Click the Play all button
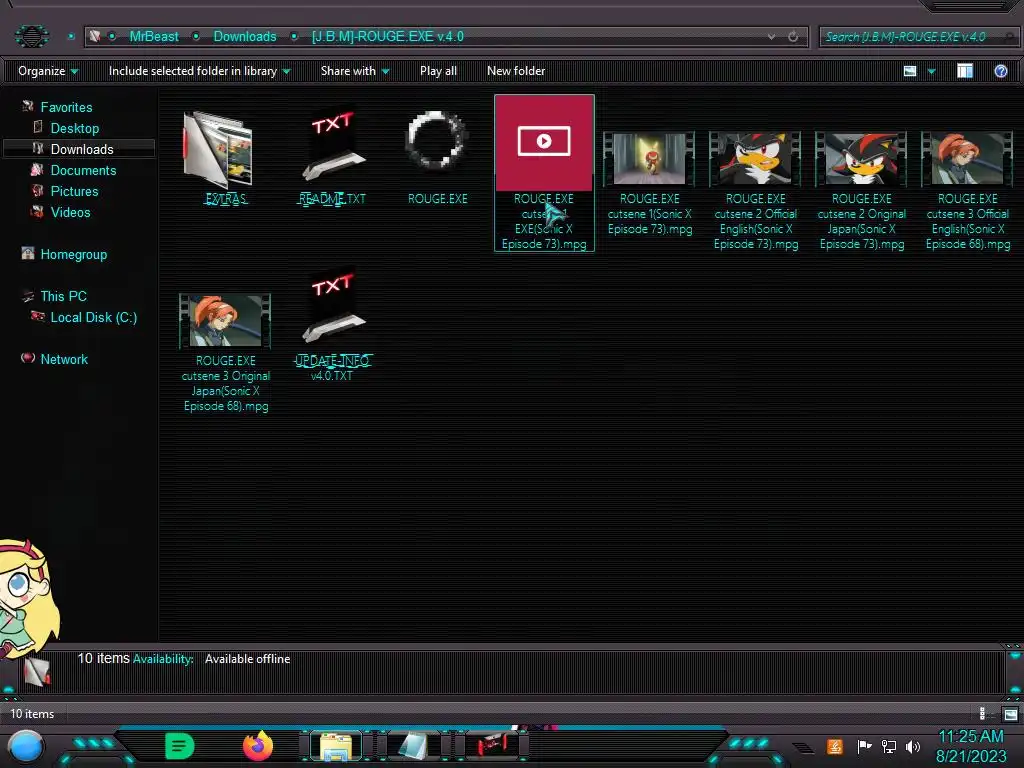The width and height of the screenshot is (1024, 768). [x=438, y=71]
